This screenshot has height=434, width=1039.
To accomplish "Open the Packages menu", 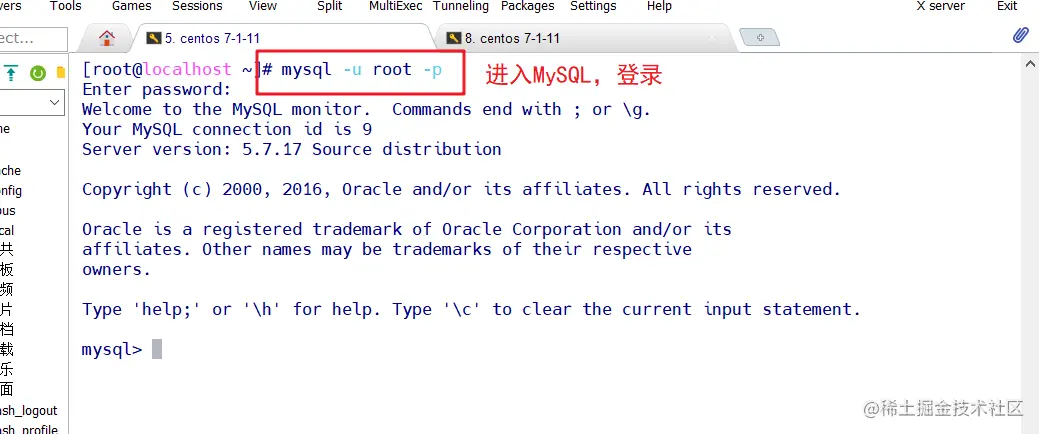I will click(527, 6).
